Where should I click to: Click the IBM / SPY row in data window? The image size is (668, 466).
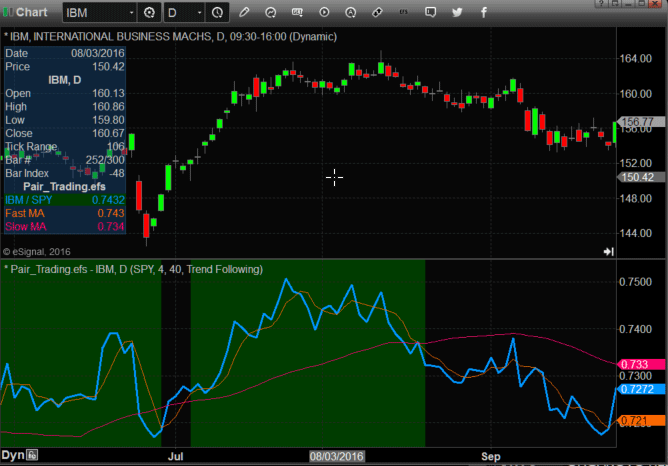[x=65, y=200]
